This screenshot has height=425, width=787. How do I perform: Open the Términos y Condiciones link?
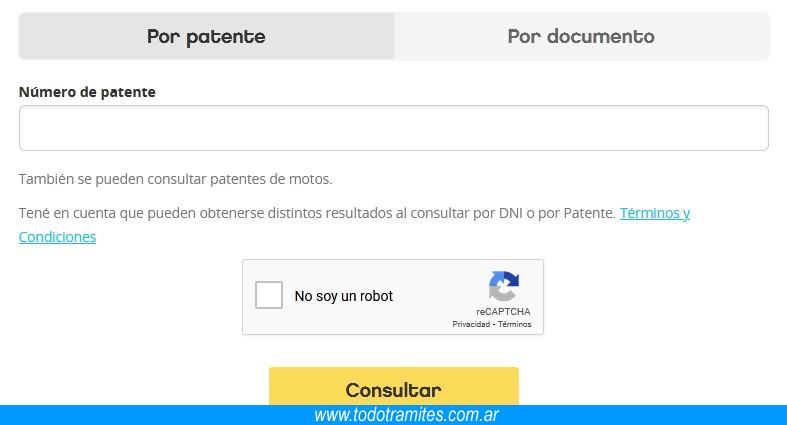[654, 213]
